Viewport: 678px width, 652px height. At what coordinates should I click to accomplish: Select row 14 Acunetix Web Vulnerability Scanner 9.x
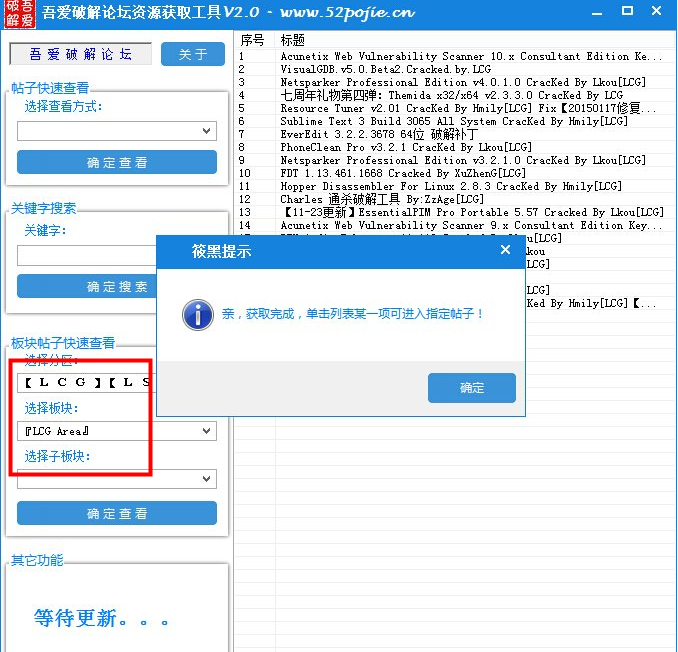[455, 225]
